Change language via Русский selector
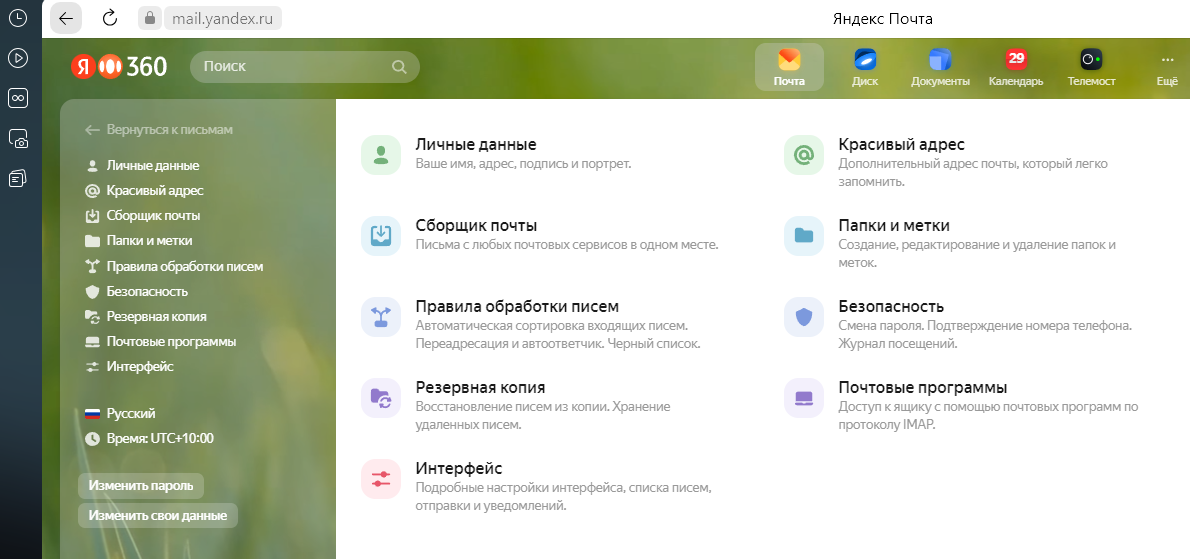The width and height of the screenshot is (1190, 559). pos(121,413)
